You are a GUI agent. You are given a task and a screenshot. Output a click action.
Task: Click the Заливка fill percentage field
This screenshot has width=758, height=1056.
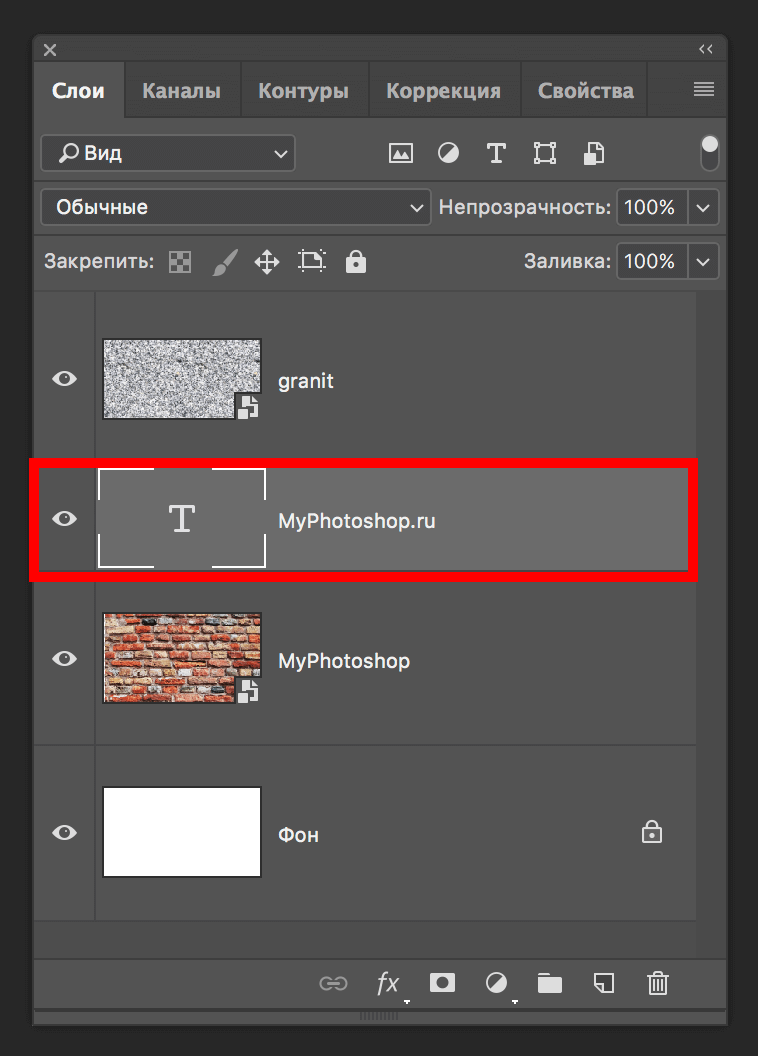coord(649,262)
